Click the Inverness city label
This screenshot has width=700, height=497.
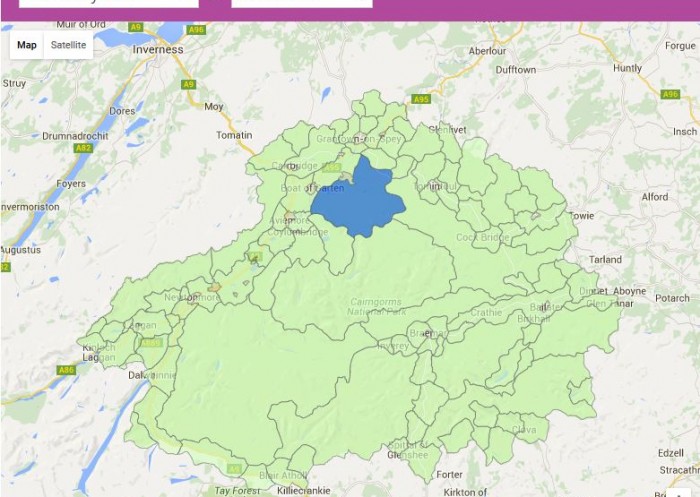tap(158, 50)
